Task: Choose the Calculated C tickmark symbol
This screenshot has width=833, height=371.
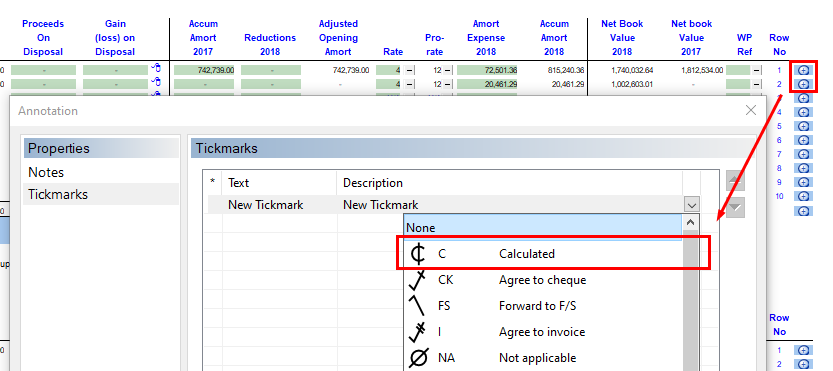Action: 418,254
